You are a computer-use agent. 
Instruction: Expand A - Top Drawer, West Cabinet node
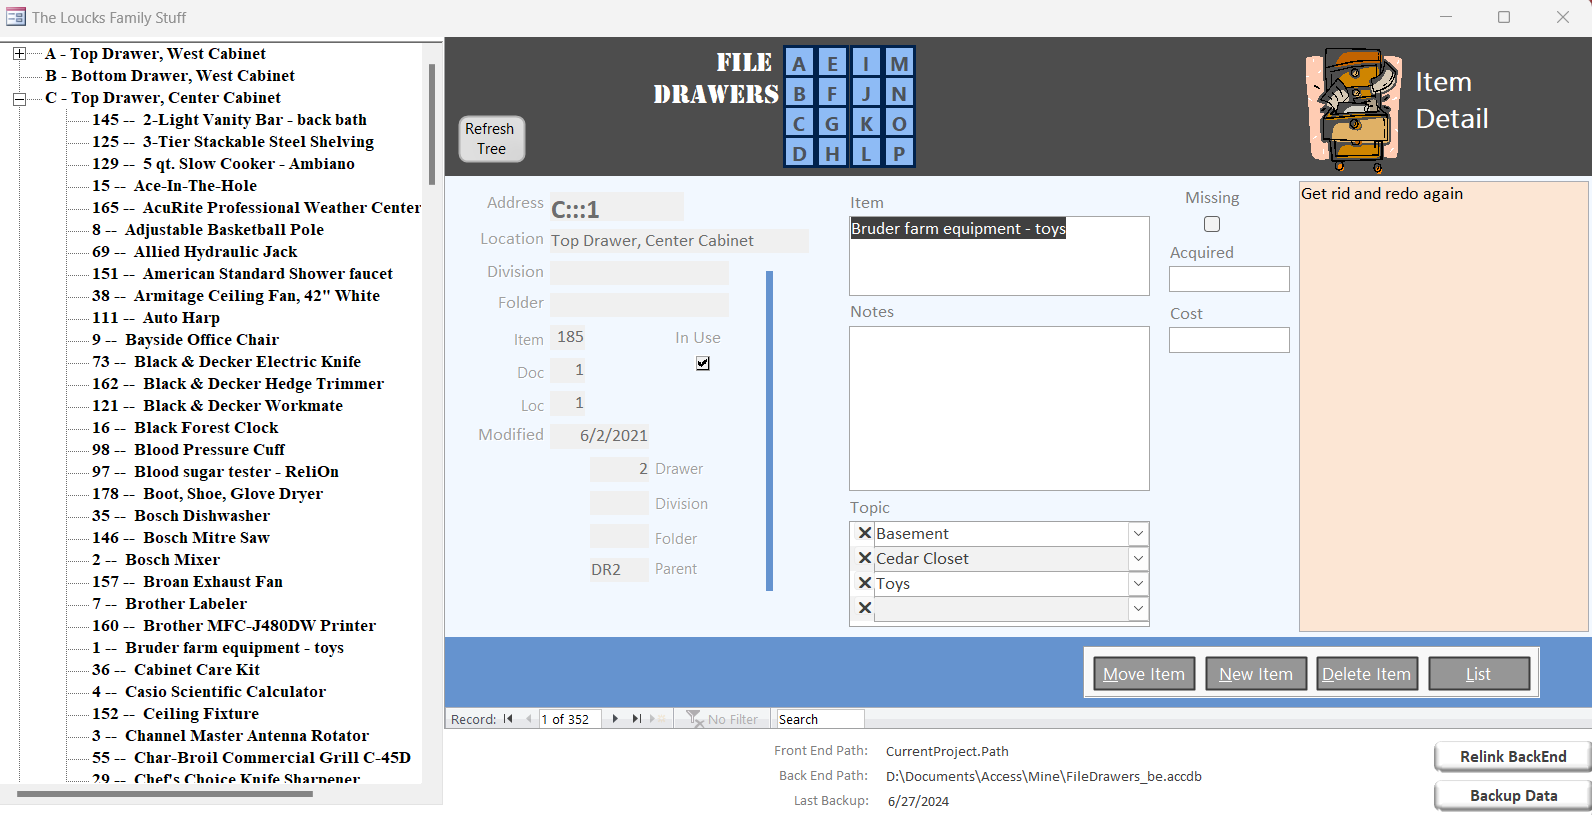coord(19,53)
